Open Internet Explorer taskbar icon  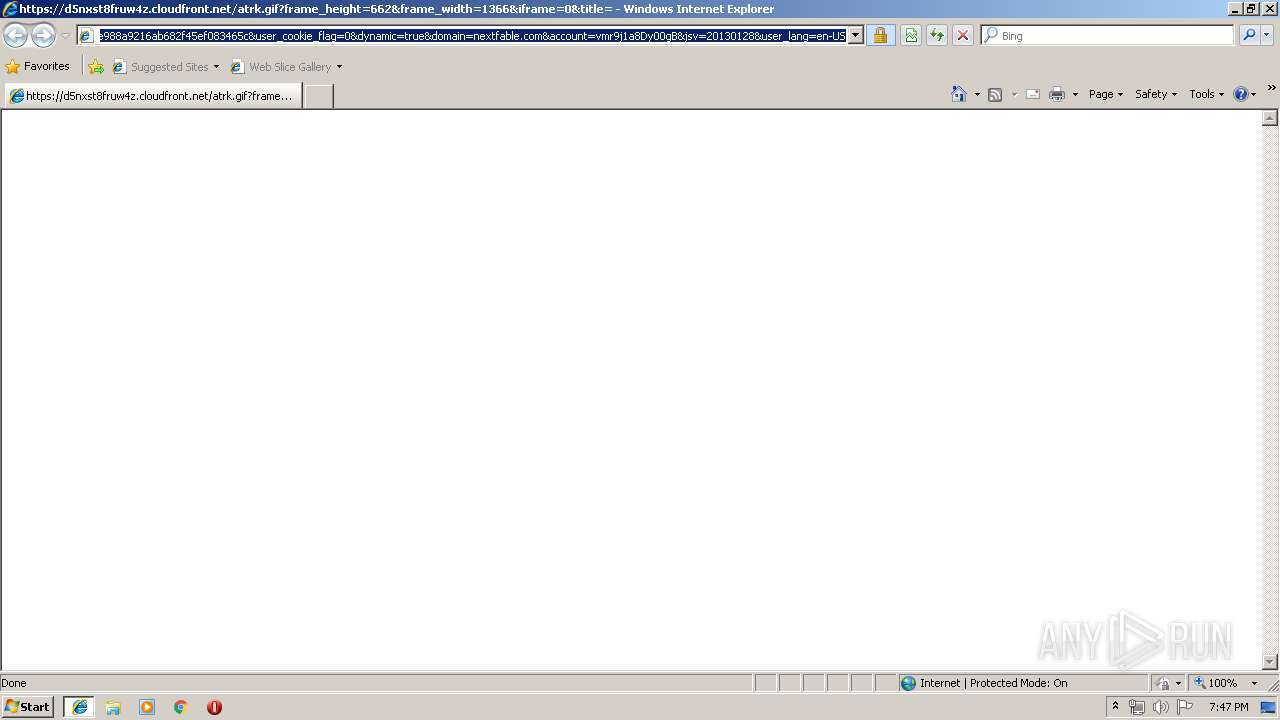(80, 707)
